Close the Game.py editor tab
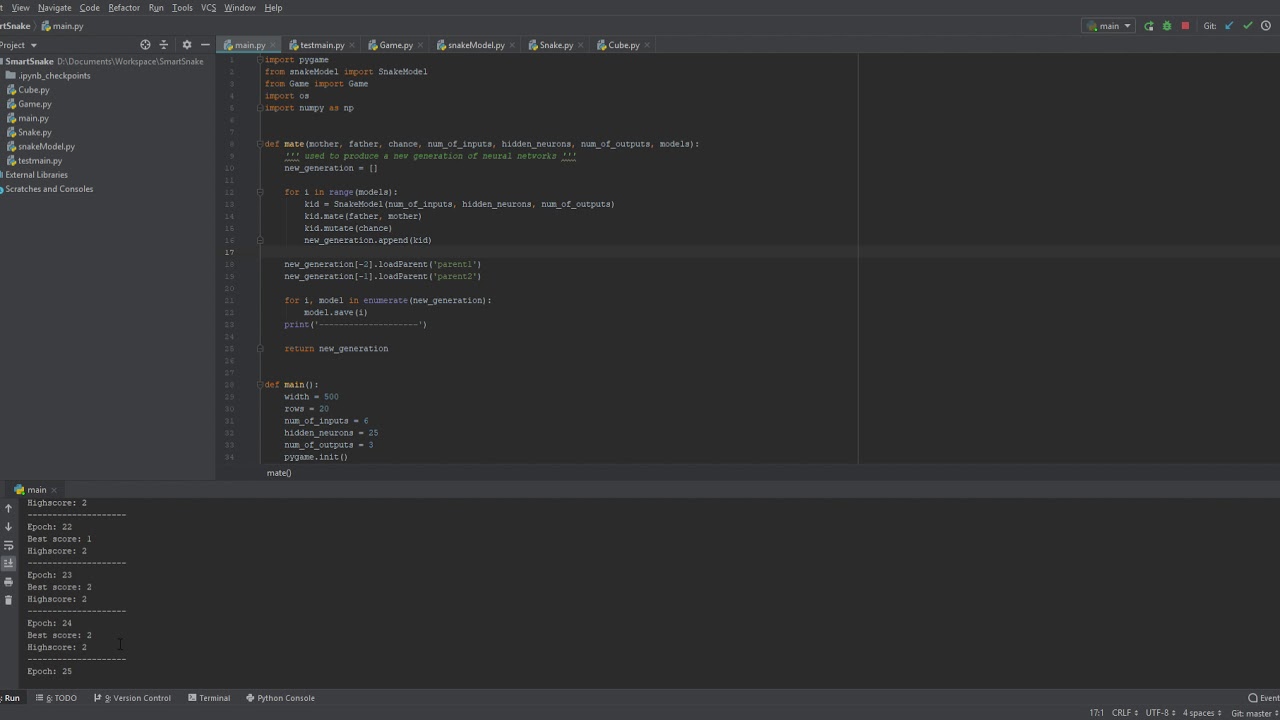The width and height of the screenshot is (1280, 720). [x=421, y=45]
